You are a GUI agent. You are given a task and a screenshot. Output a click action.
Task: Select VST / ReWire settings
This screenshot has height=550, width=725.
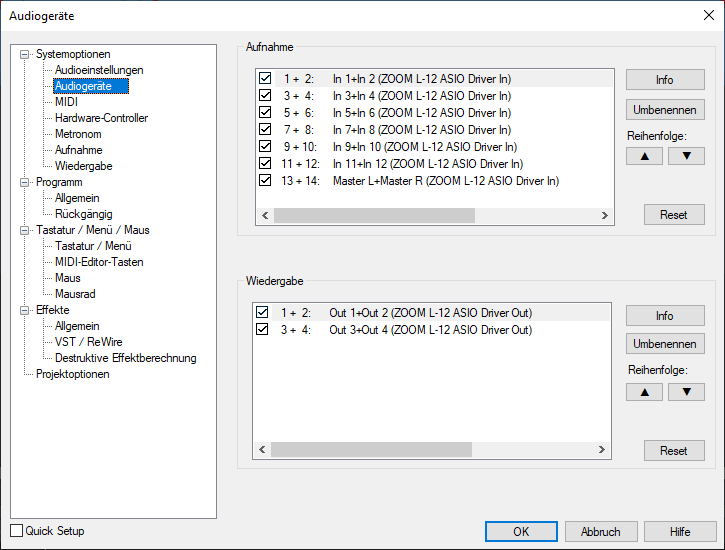tap(89, 342)
